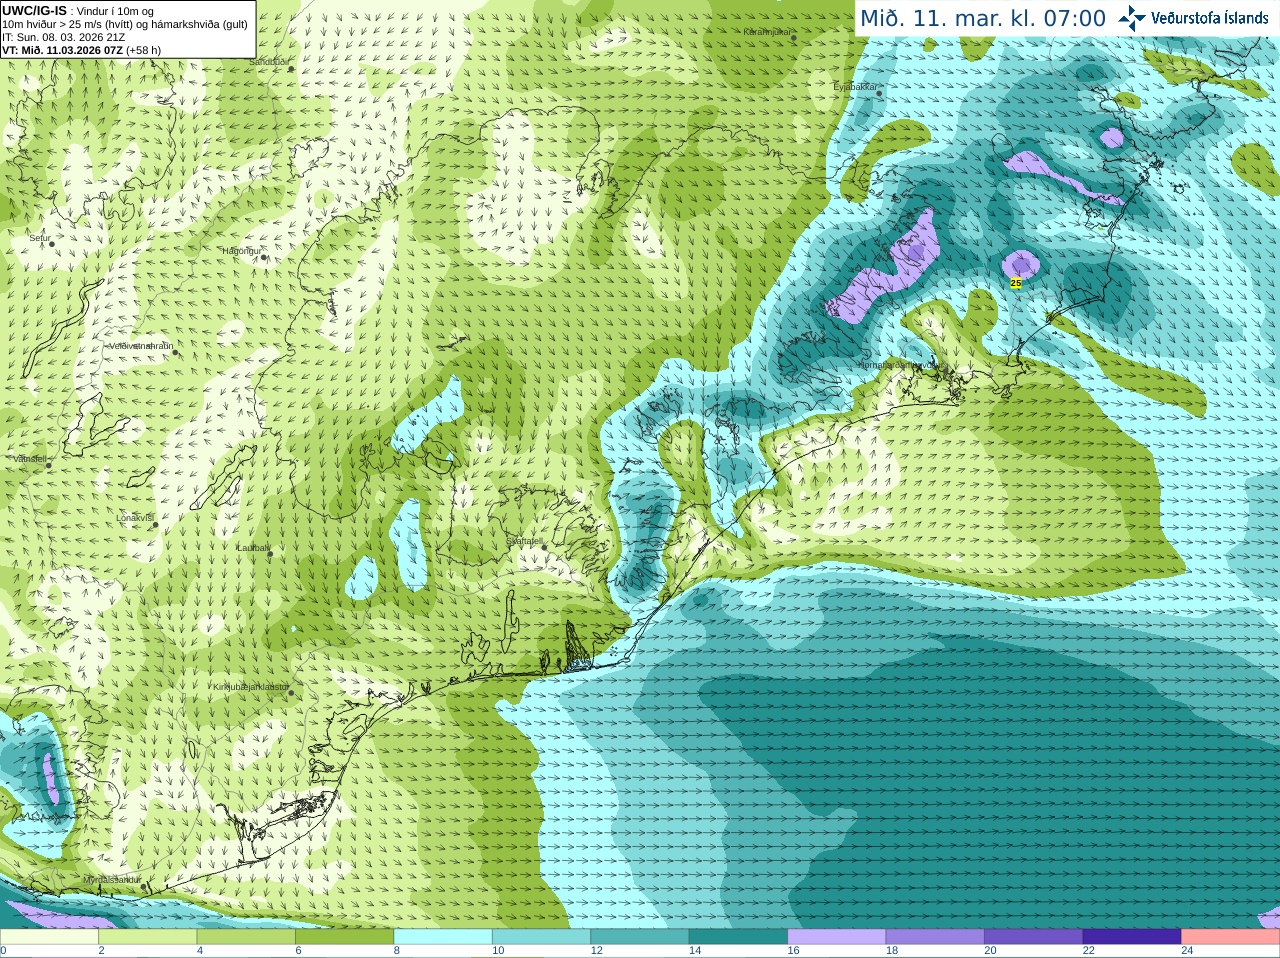Click the yellow 25 gust marker
The height and width of the screenshot is (958, 1280).
tap(1016, 283)
